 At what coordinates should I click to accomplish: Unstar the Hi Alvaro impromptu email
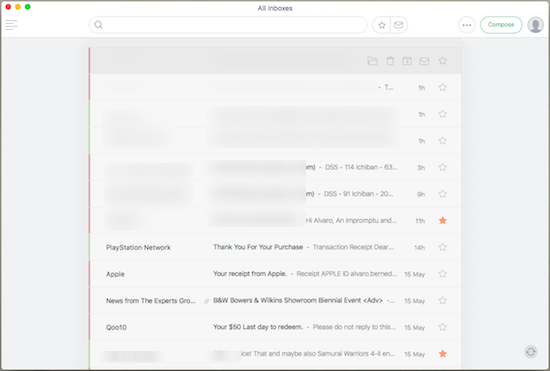tap(443, 221)
